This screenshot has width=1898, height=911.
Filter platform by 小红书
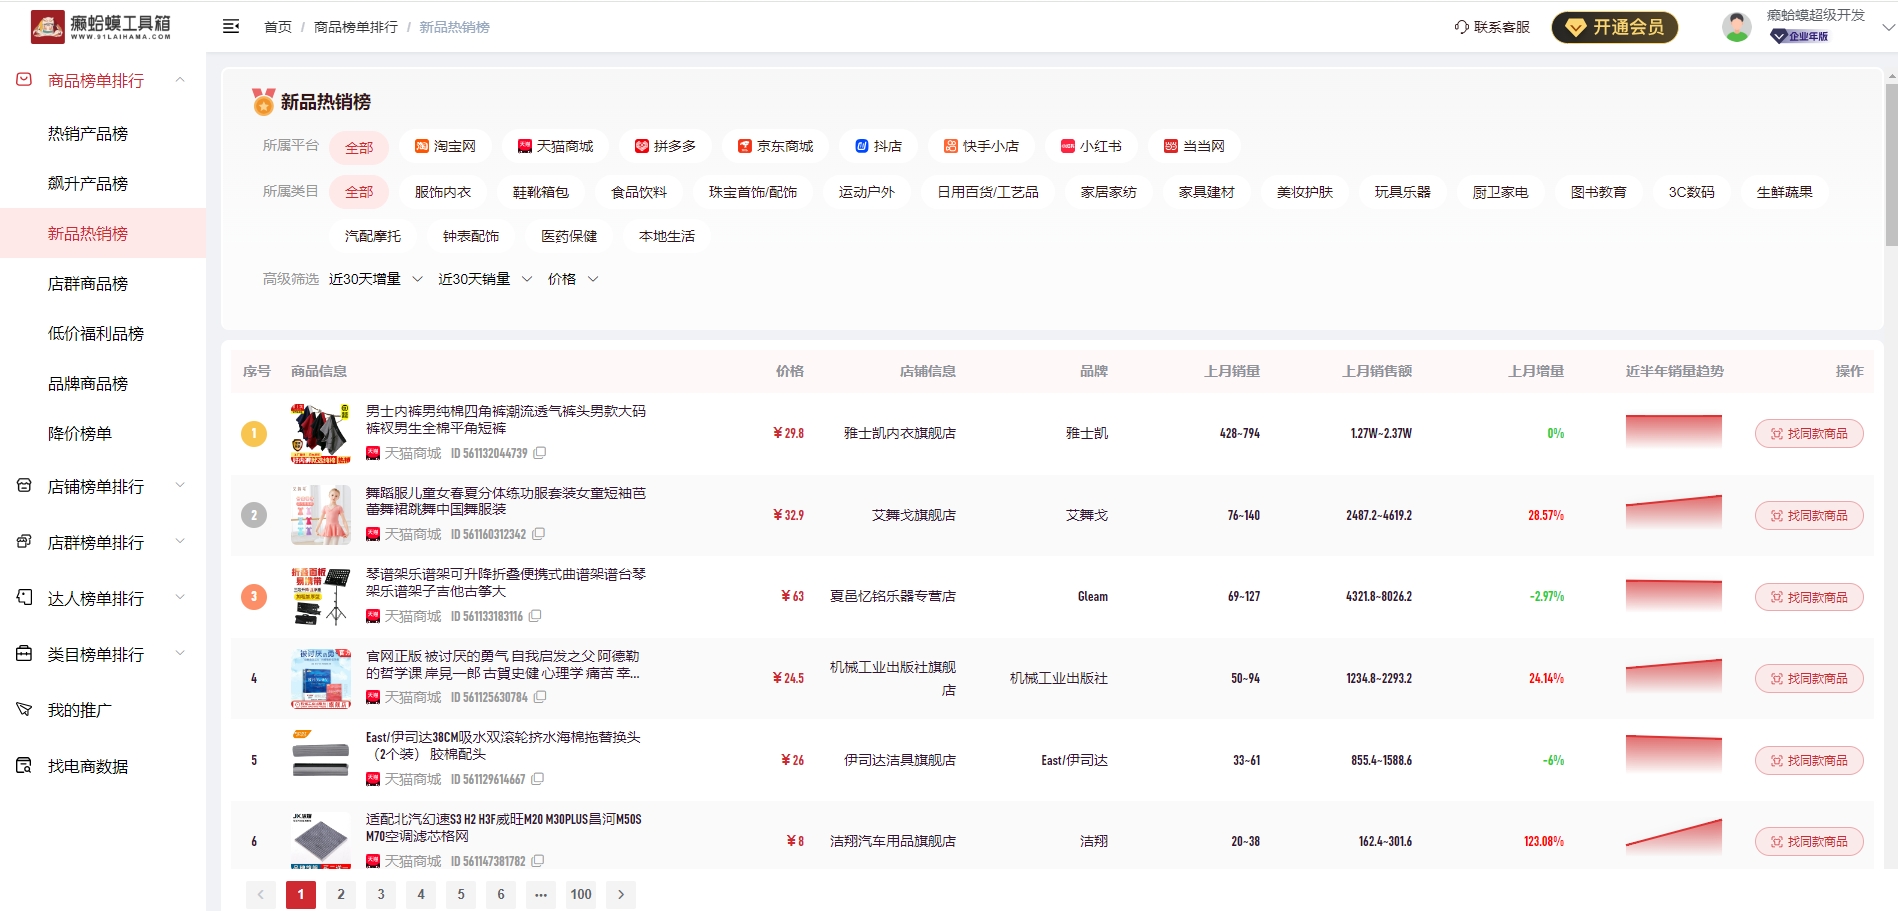[1091, 146]
